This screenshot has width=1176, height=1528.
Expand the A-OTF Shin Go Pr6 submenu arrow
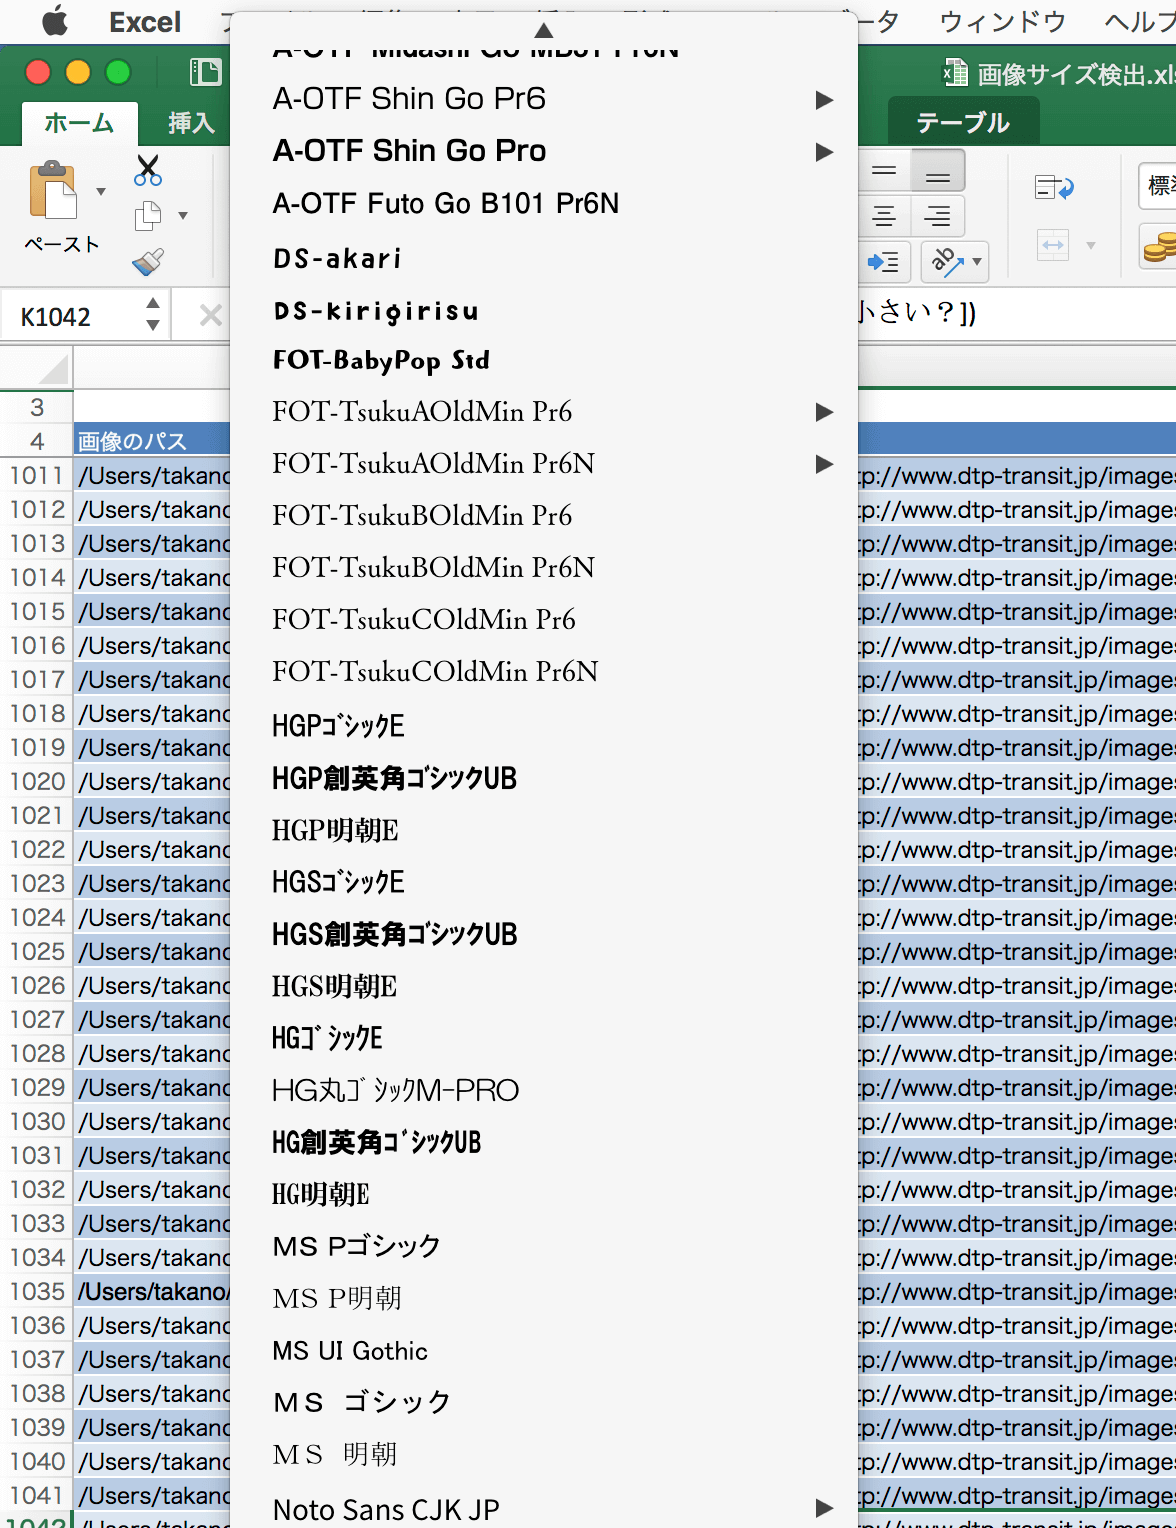point(824,99)
